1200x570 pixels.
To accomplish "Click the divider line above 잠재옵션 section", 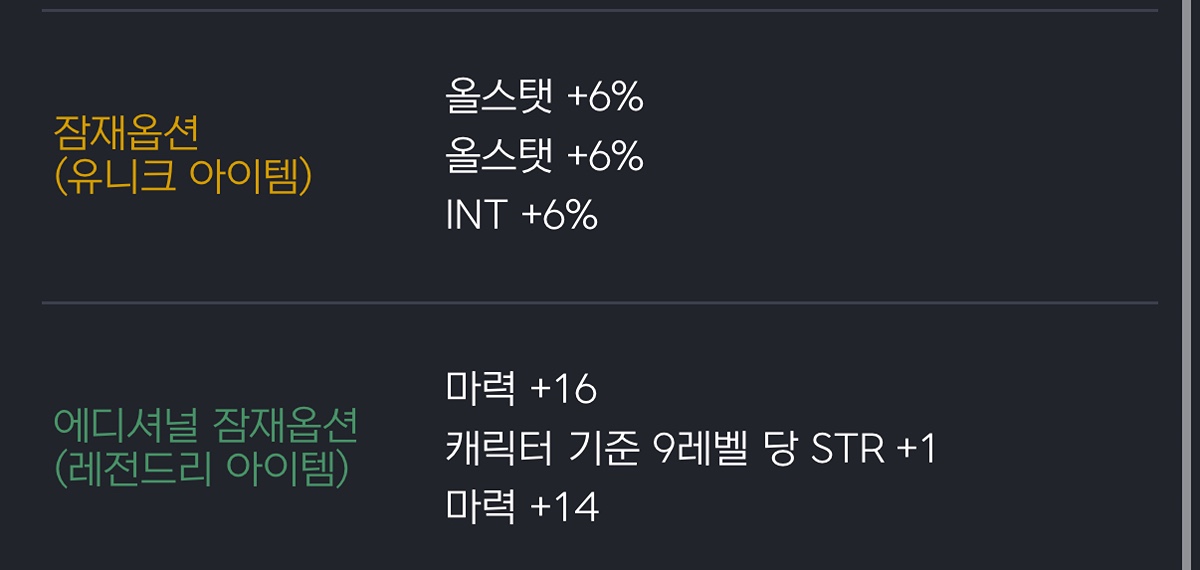I will click(x=600, y=10).
